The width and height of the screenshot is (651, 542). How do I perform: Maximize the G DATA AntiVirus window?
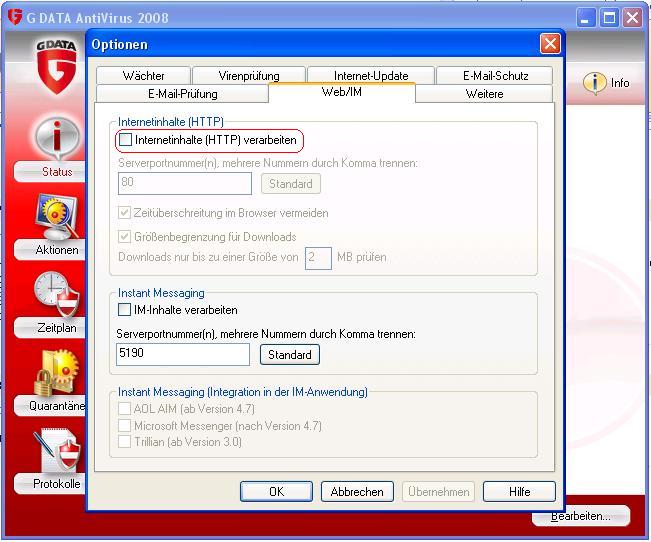[x=609, y=18]
